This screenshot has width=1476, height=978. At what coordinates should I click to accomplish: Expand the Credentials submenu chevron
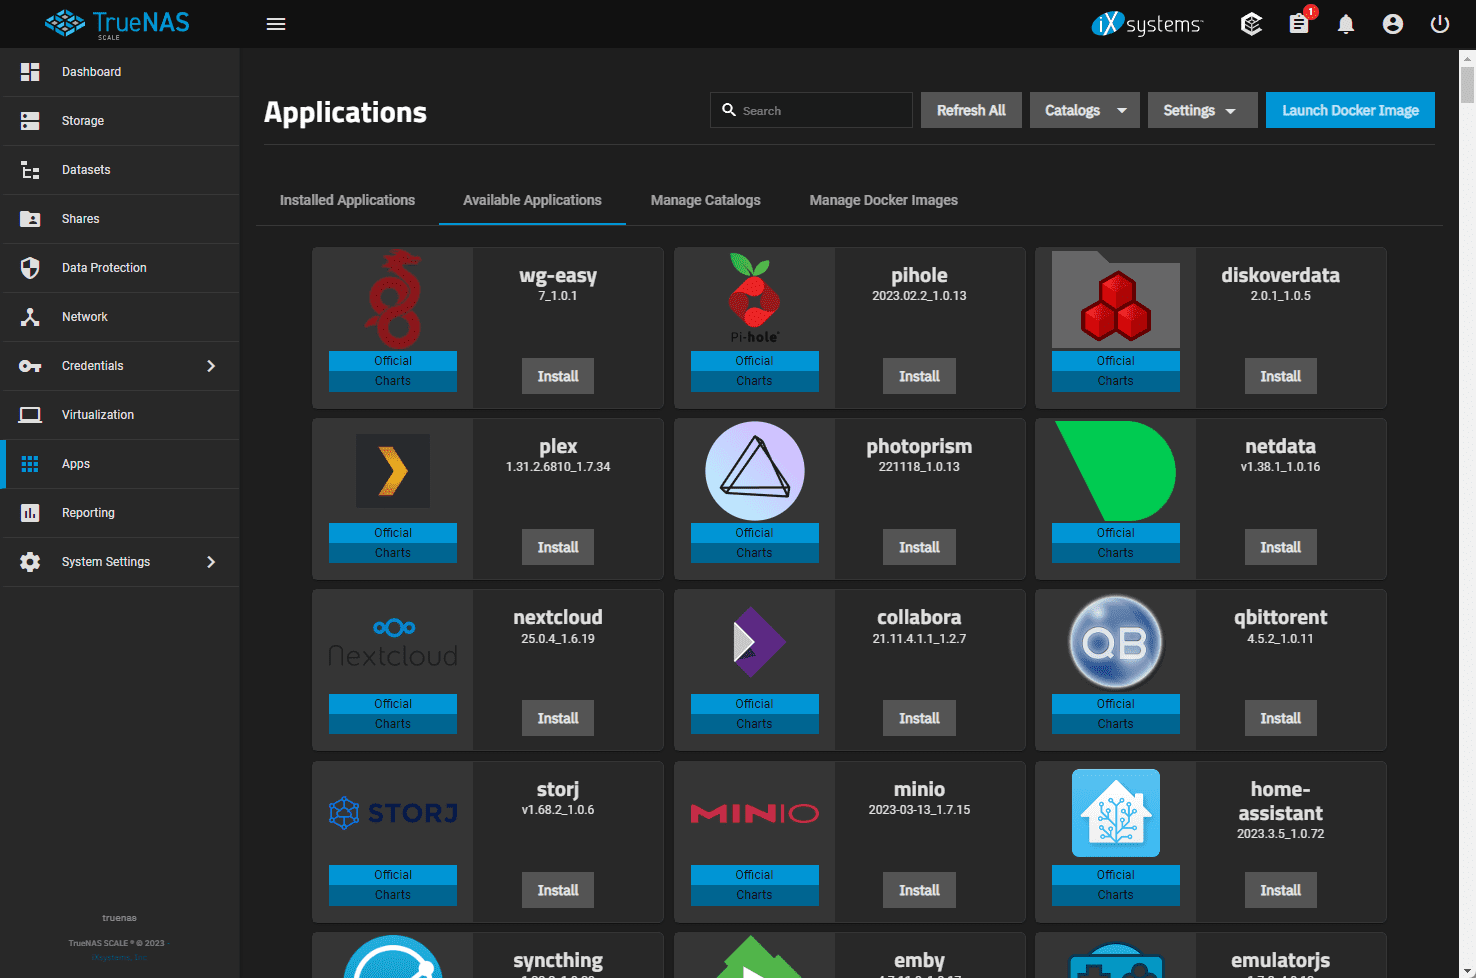tap(211, 366)
